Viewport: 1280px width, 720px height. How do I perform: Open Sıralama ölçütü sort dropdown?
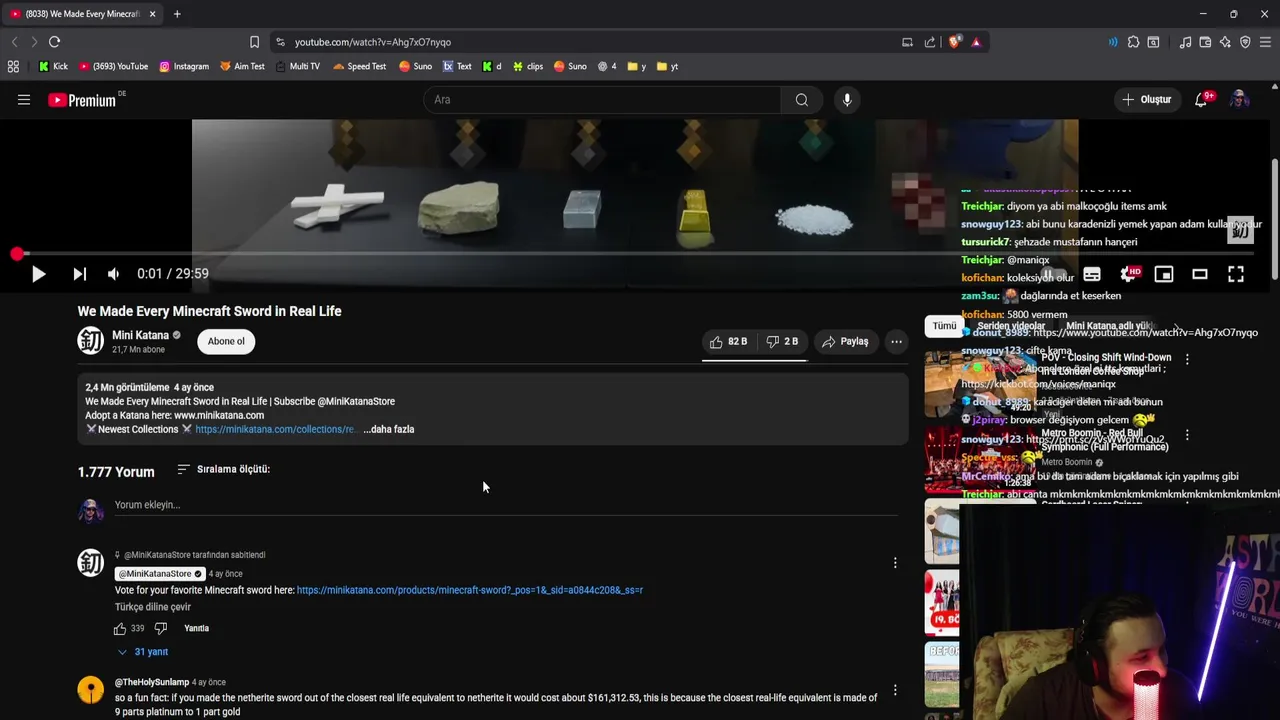(224, 469)
